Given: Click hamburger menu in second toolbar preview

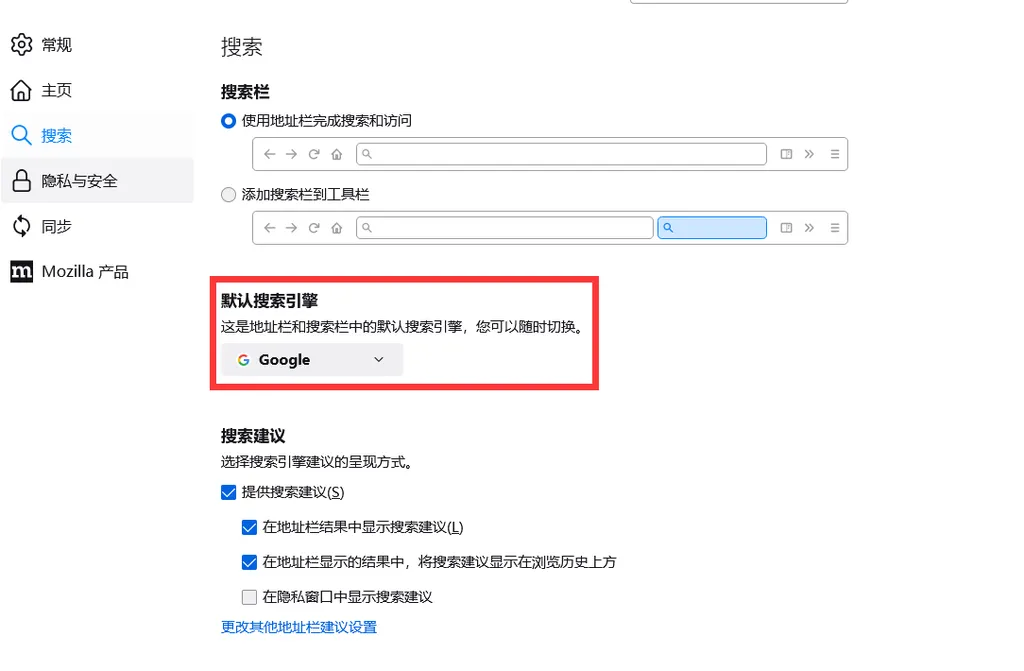Looking at the screenshot, I should pyautogui.click(x=835, y=228).
